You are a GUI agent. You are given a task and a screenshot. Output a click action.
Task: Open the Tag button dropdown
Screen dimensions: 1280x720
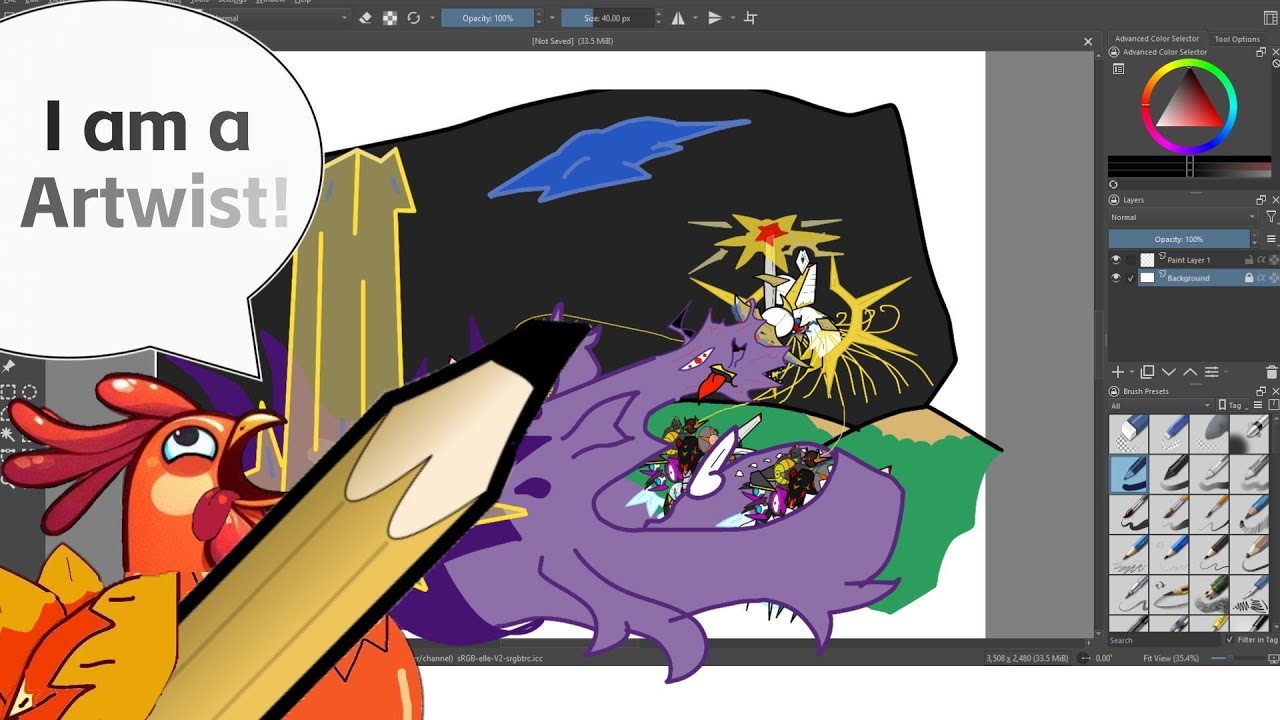[1232, 405]
